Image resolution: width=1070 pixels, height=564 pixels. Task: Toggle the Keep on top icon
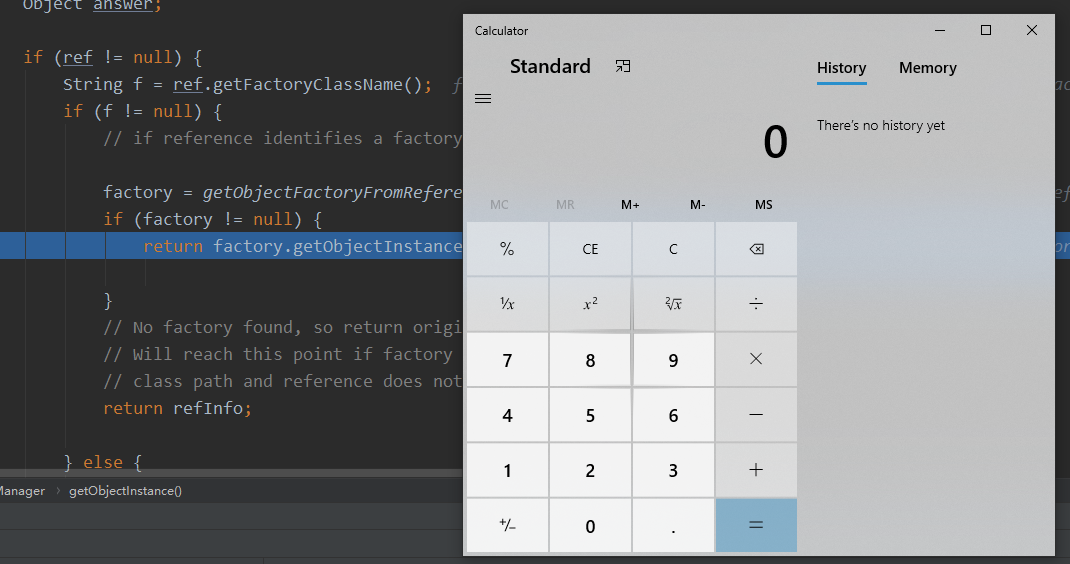coord(623,67)
